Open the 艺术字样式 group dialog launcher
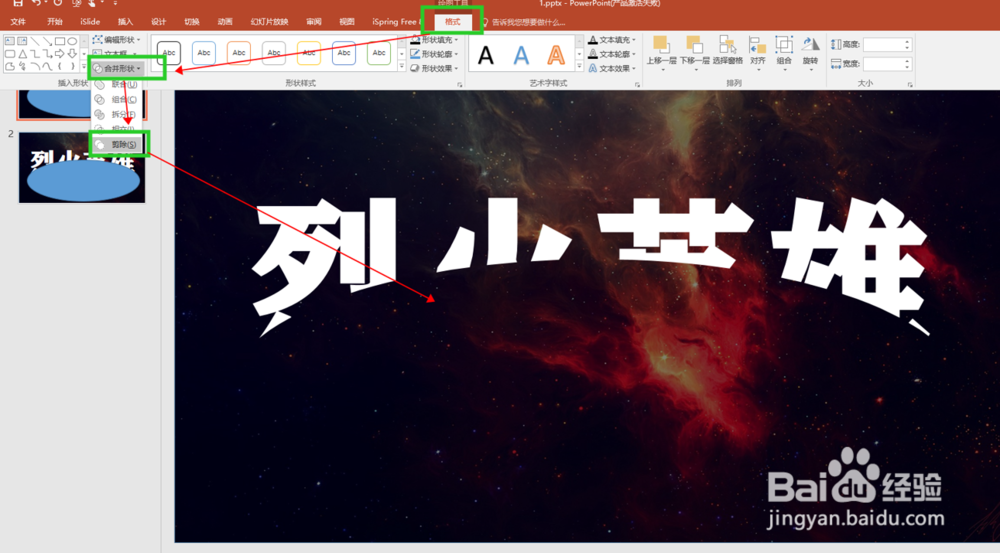 tap(637, 84)
